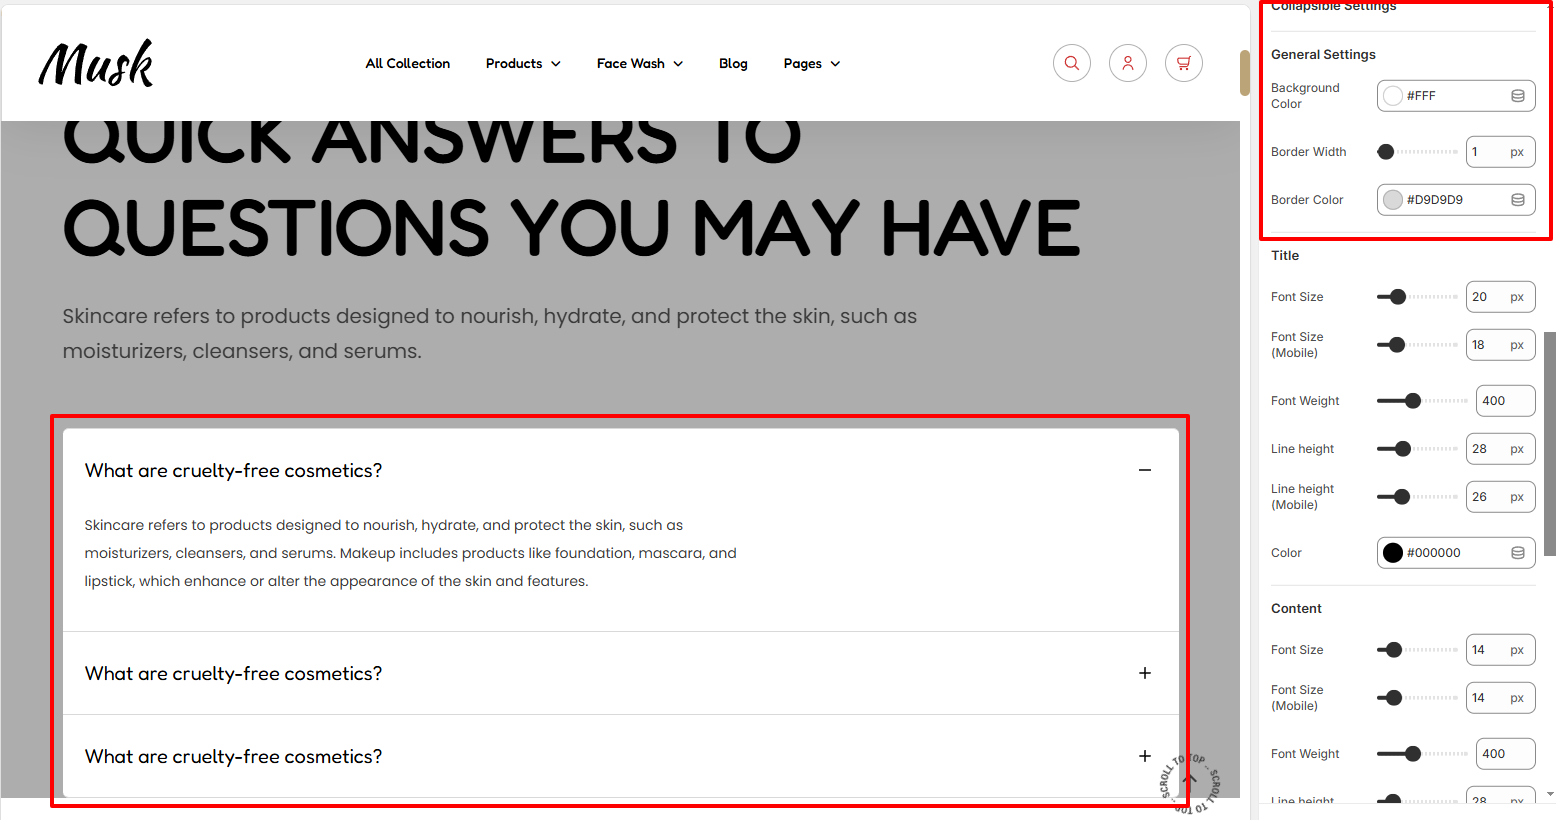The height and width of the screenshot is (820, 1556).
Task: Open the shopping cart icon
Action: [x=1184, y=63]
